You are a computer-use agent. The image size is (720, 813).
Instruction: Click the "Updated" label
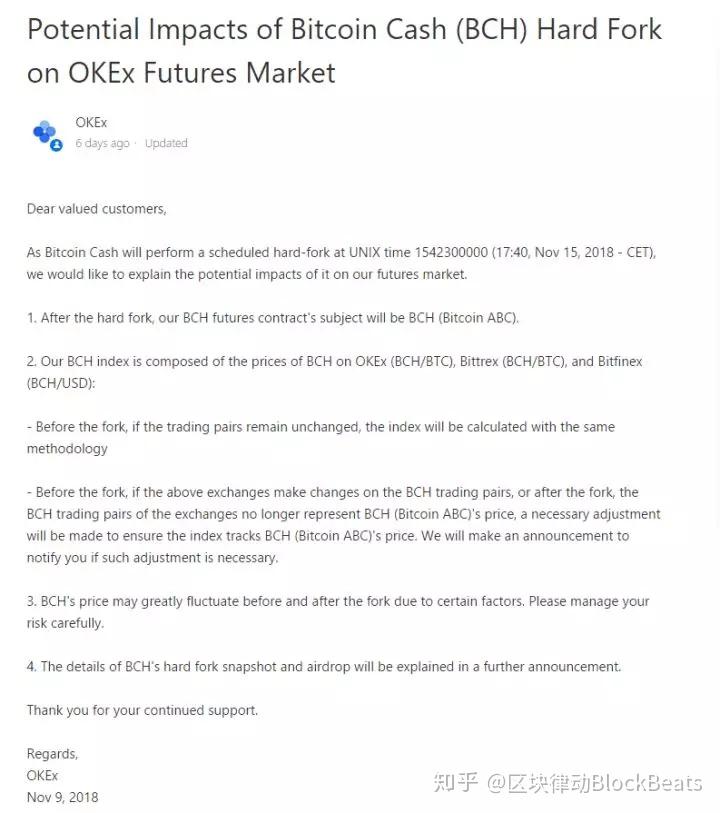[x=166, y=143]
